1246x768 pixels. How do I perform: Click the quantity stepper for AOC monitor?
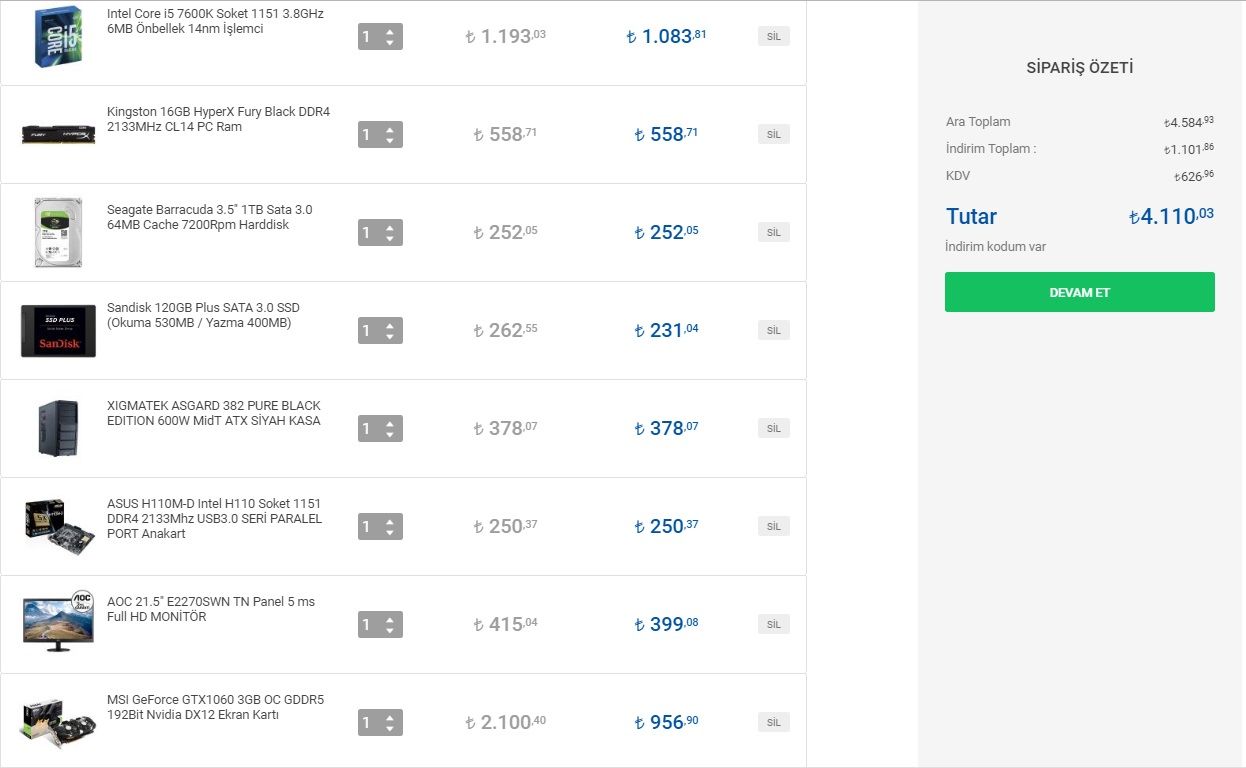(x=380, y=625)
